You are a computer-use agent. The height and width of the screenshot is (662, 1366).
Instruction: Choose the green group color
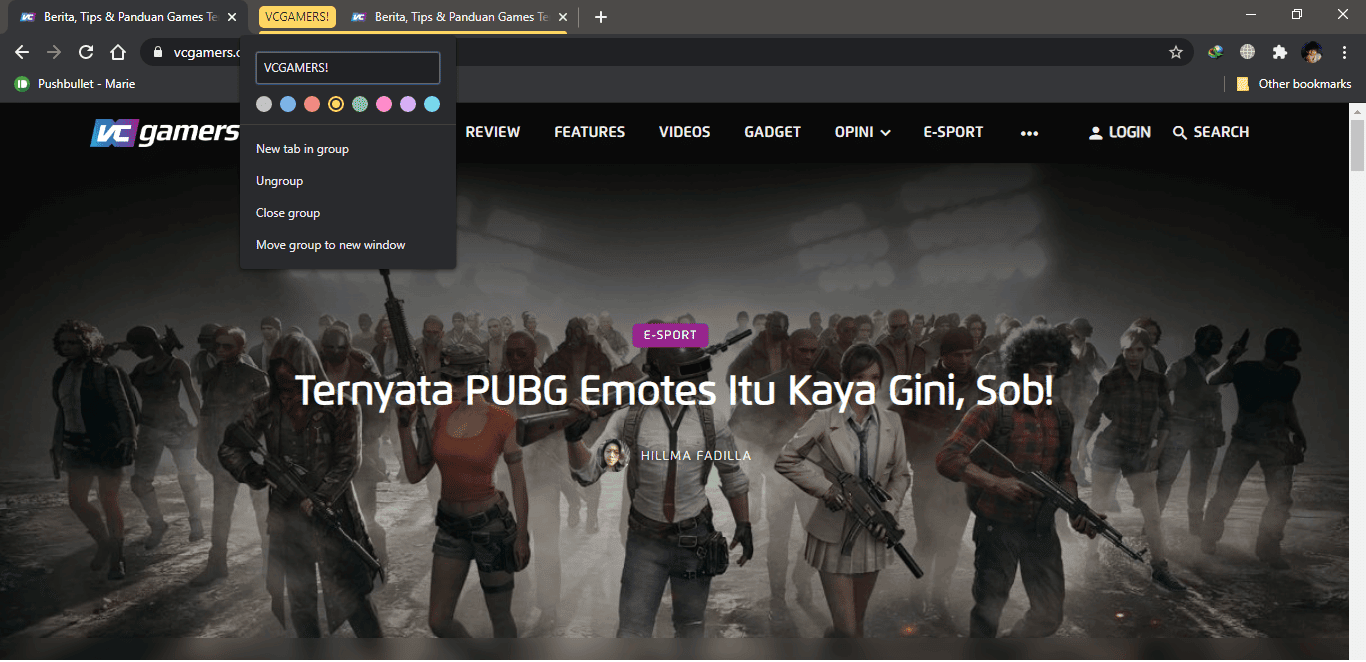point(360,104)
